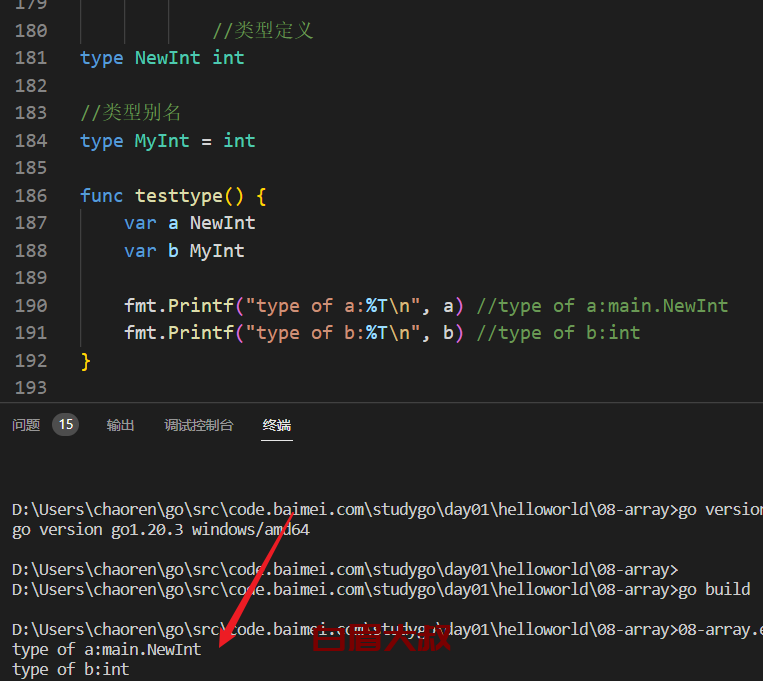Screen dimensions: 763x681
Task: Click comment '//type of b:int'
Action: click(x=558, y=333)
